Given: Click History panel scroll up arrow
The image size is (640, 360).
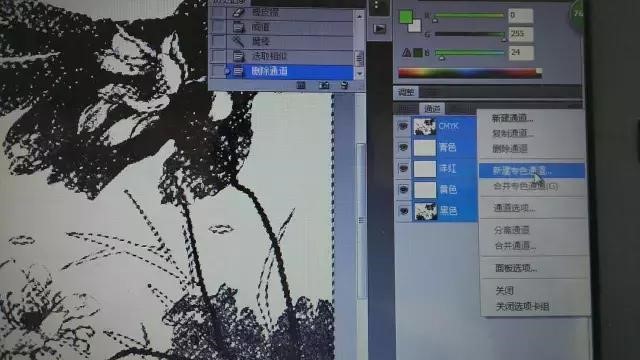Looking at the screenshot, I should click(360, 16).
